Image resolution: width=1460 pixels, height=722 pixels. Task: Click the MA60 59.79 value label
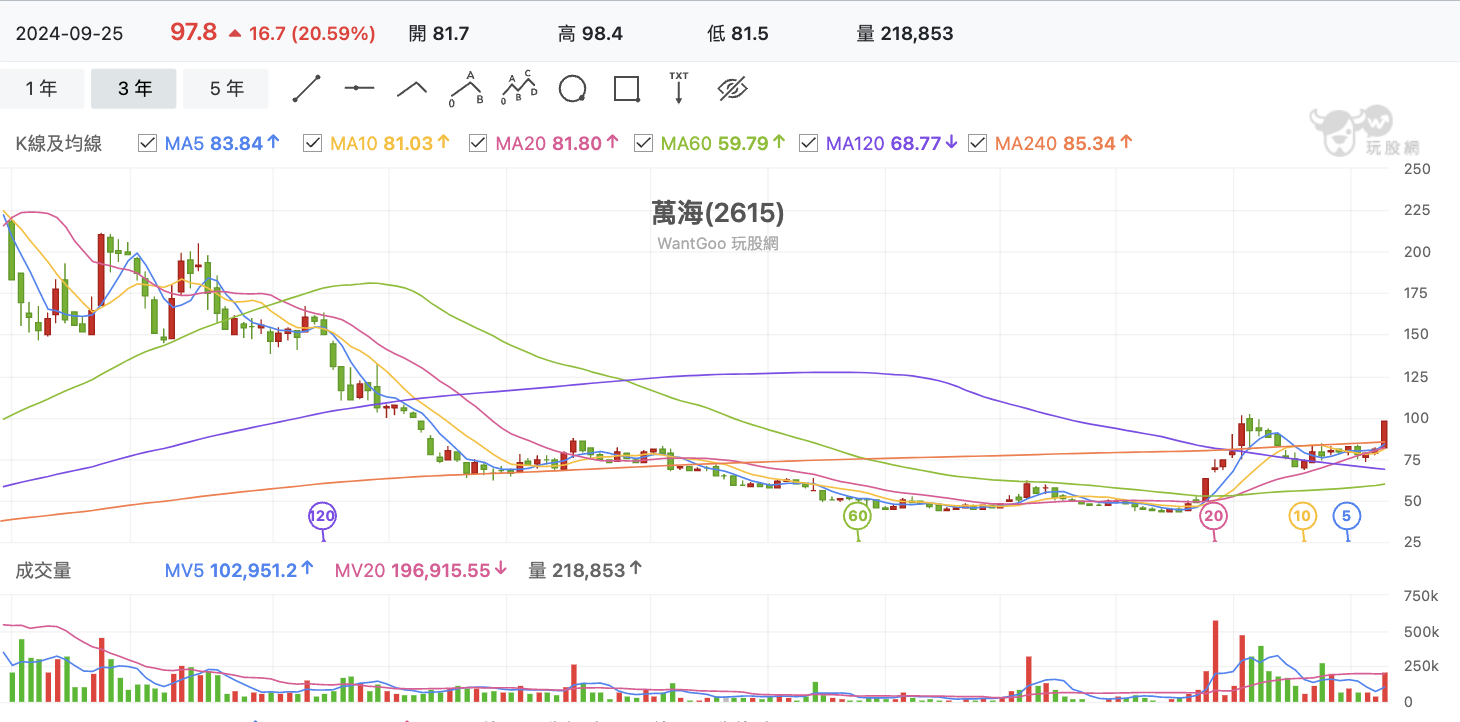[x=723, y=143]
